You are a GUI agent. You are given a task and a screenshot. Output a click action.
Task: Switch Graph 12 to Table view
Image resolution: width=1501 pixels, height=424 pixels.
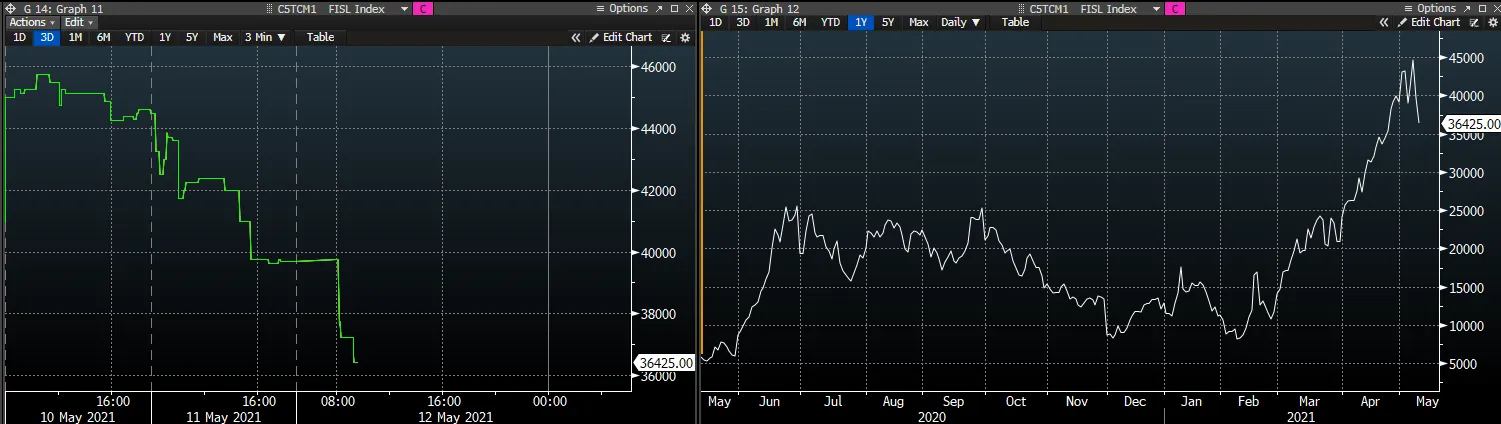[1015, 22]
